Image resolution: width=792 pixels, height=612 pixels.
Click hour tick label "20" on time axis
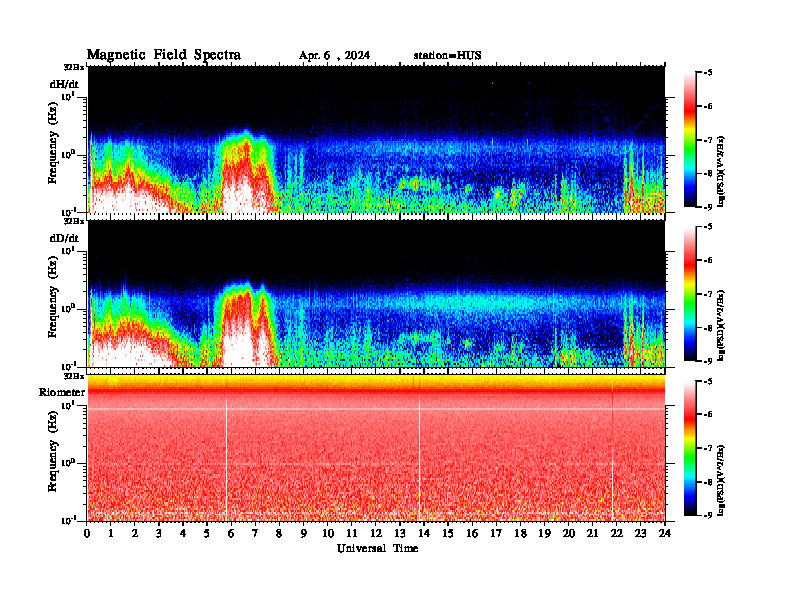coord(569,533)
